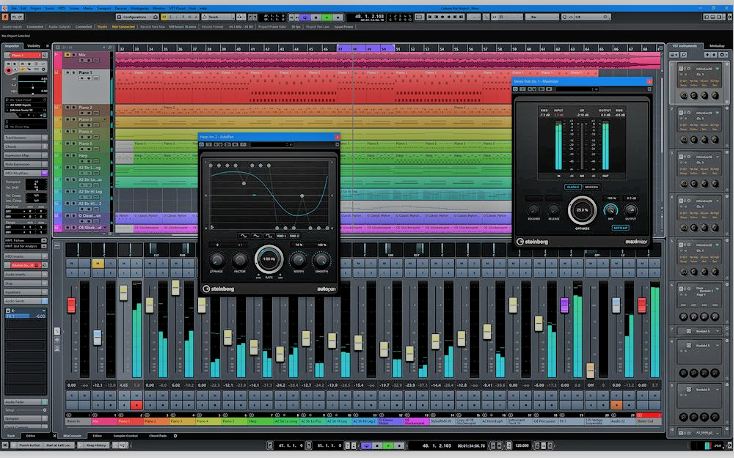Select Classic mode in Maximizer
Viewport: 734px width, 458px height.
[x=573, y=187]
